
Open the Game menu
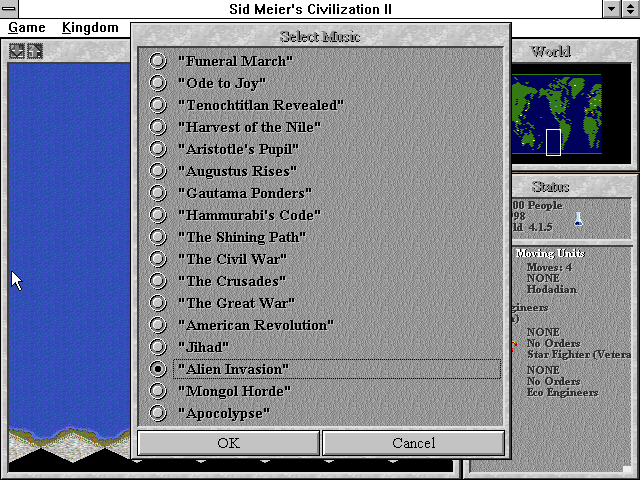pyautogui.click(x=27, y=28)
